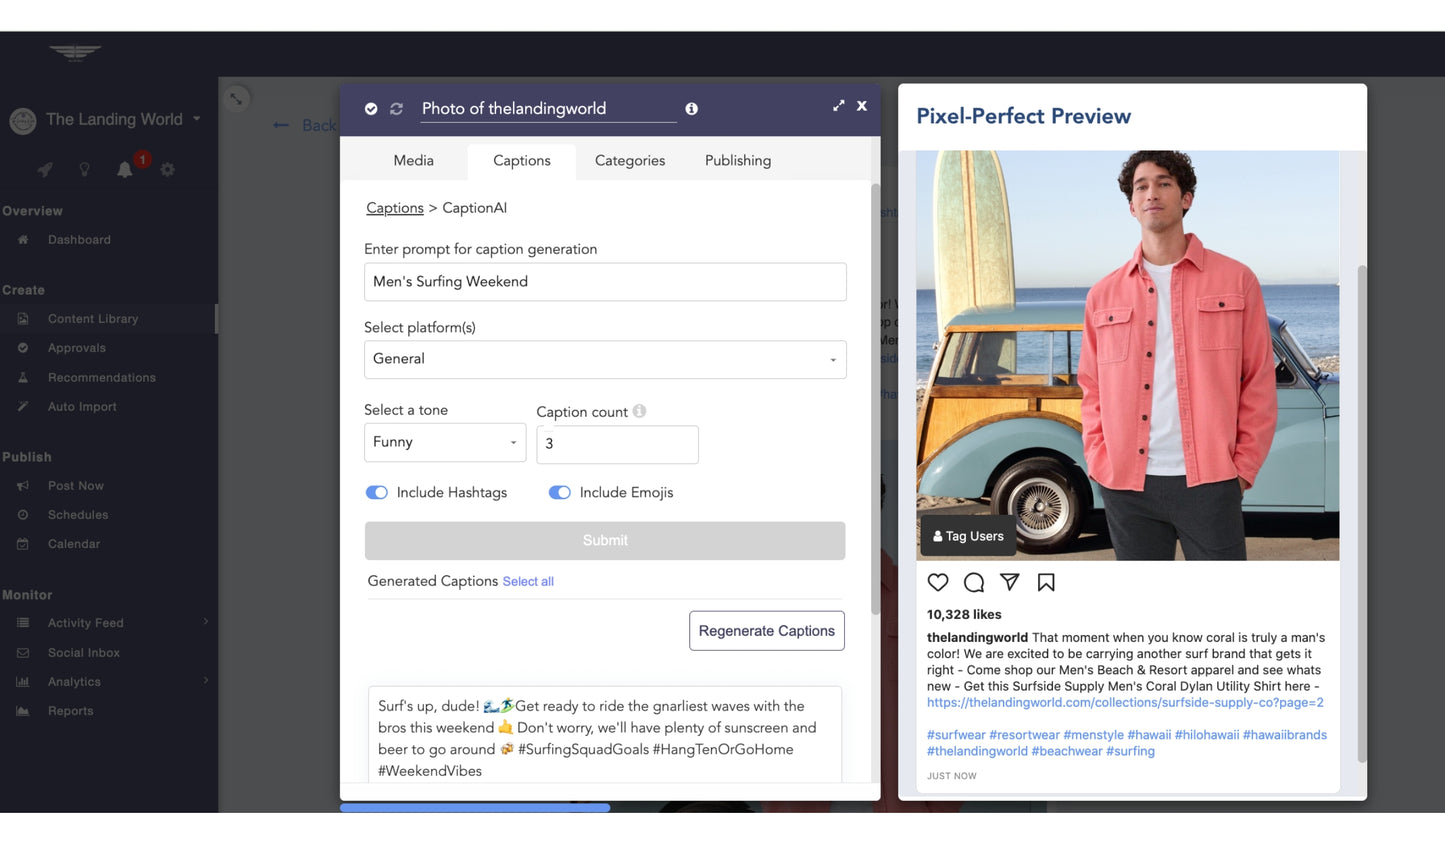Image resolution: width=1445 pixels, height=843 pixels.
Task: Switch to the Publishing tab
Action: pos(737,160)
